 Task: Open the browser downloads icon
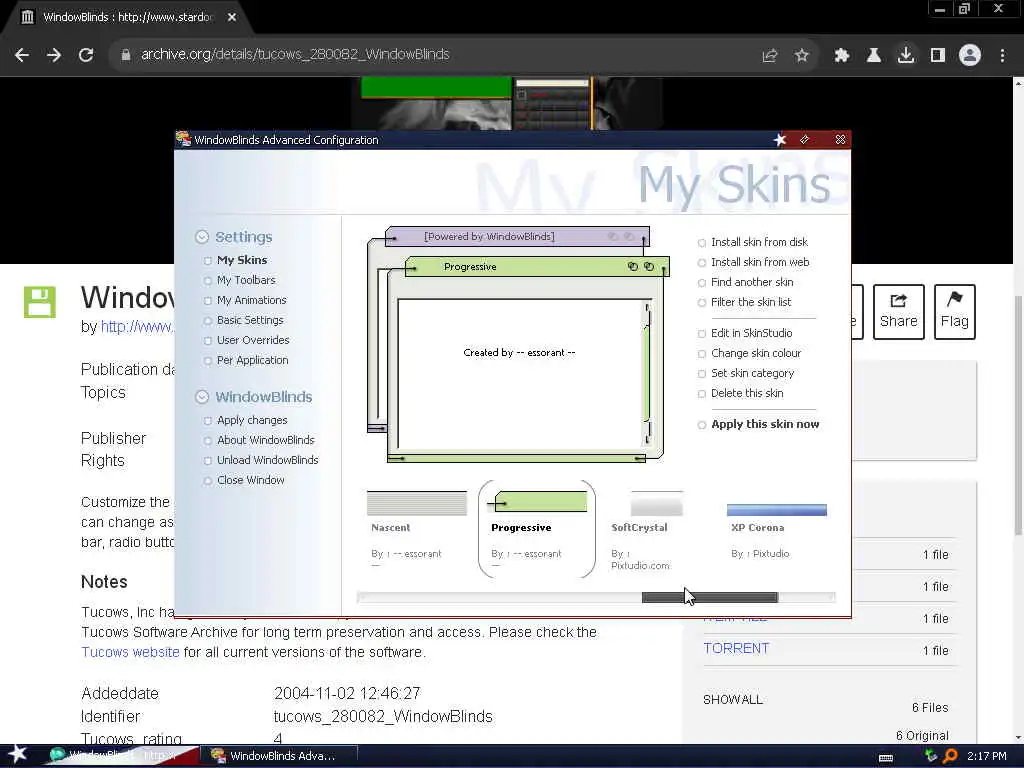(x=906, y=55)
